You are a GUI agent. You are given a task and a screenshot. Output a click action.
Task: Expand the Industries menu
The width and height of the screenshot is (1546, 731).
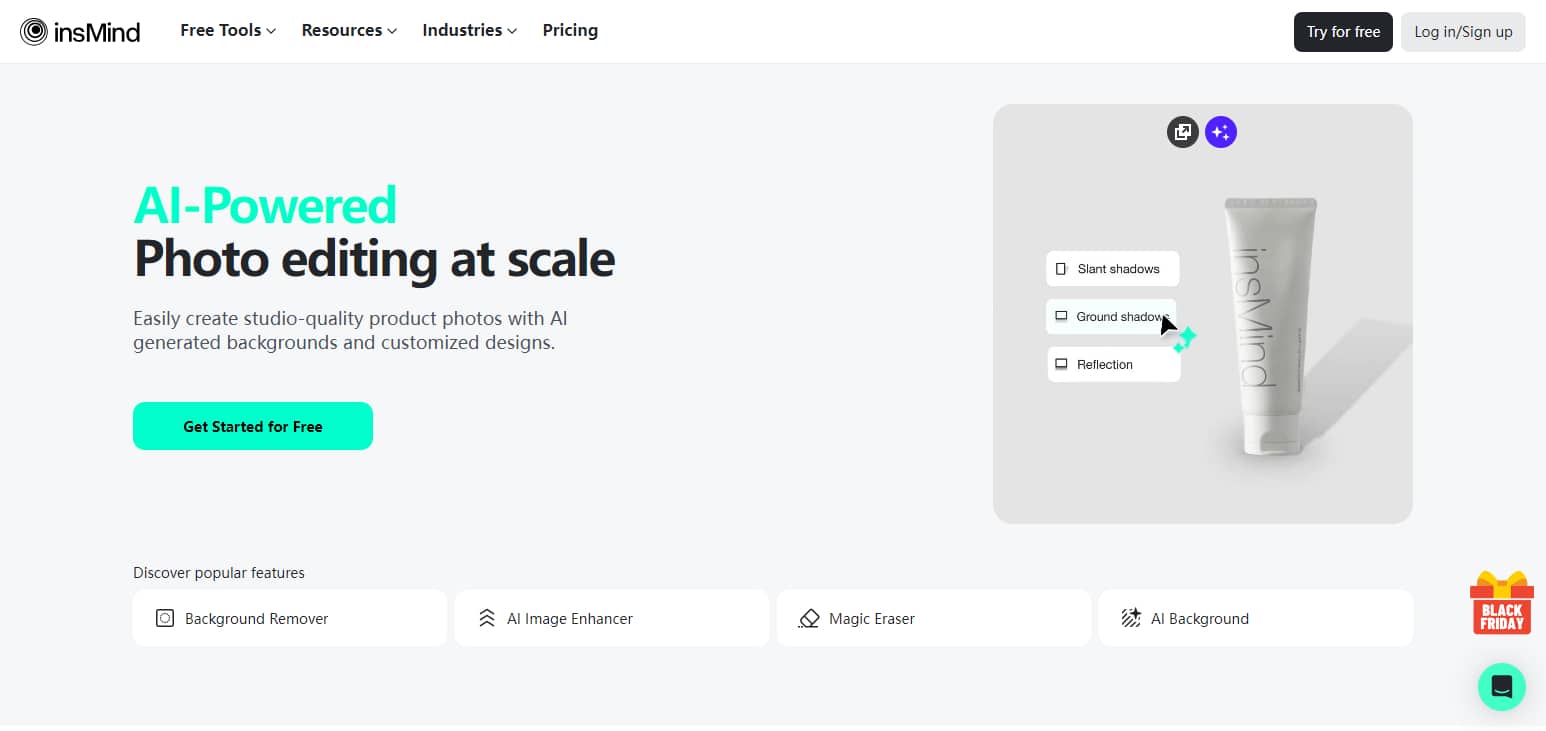[x=469, y=30]
